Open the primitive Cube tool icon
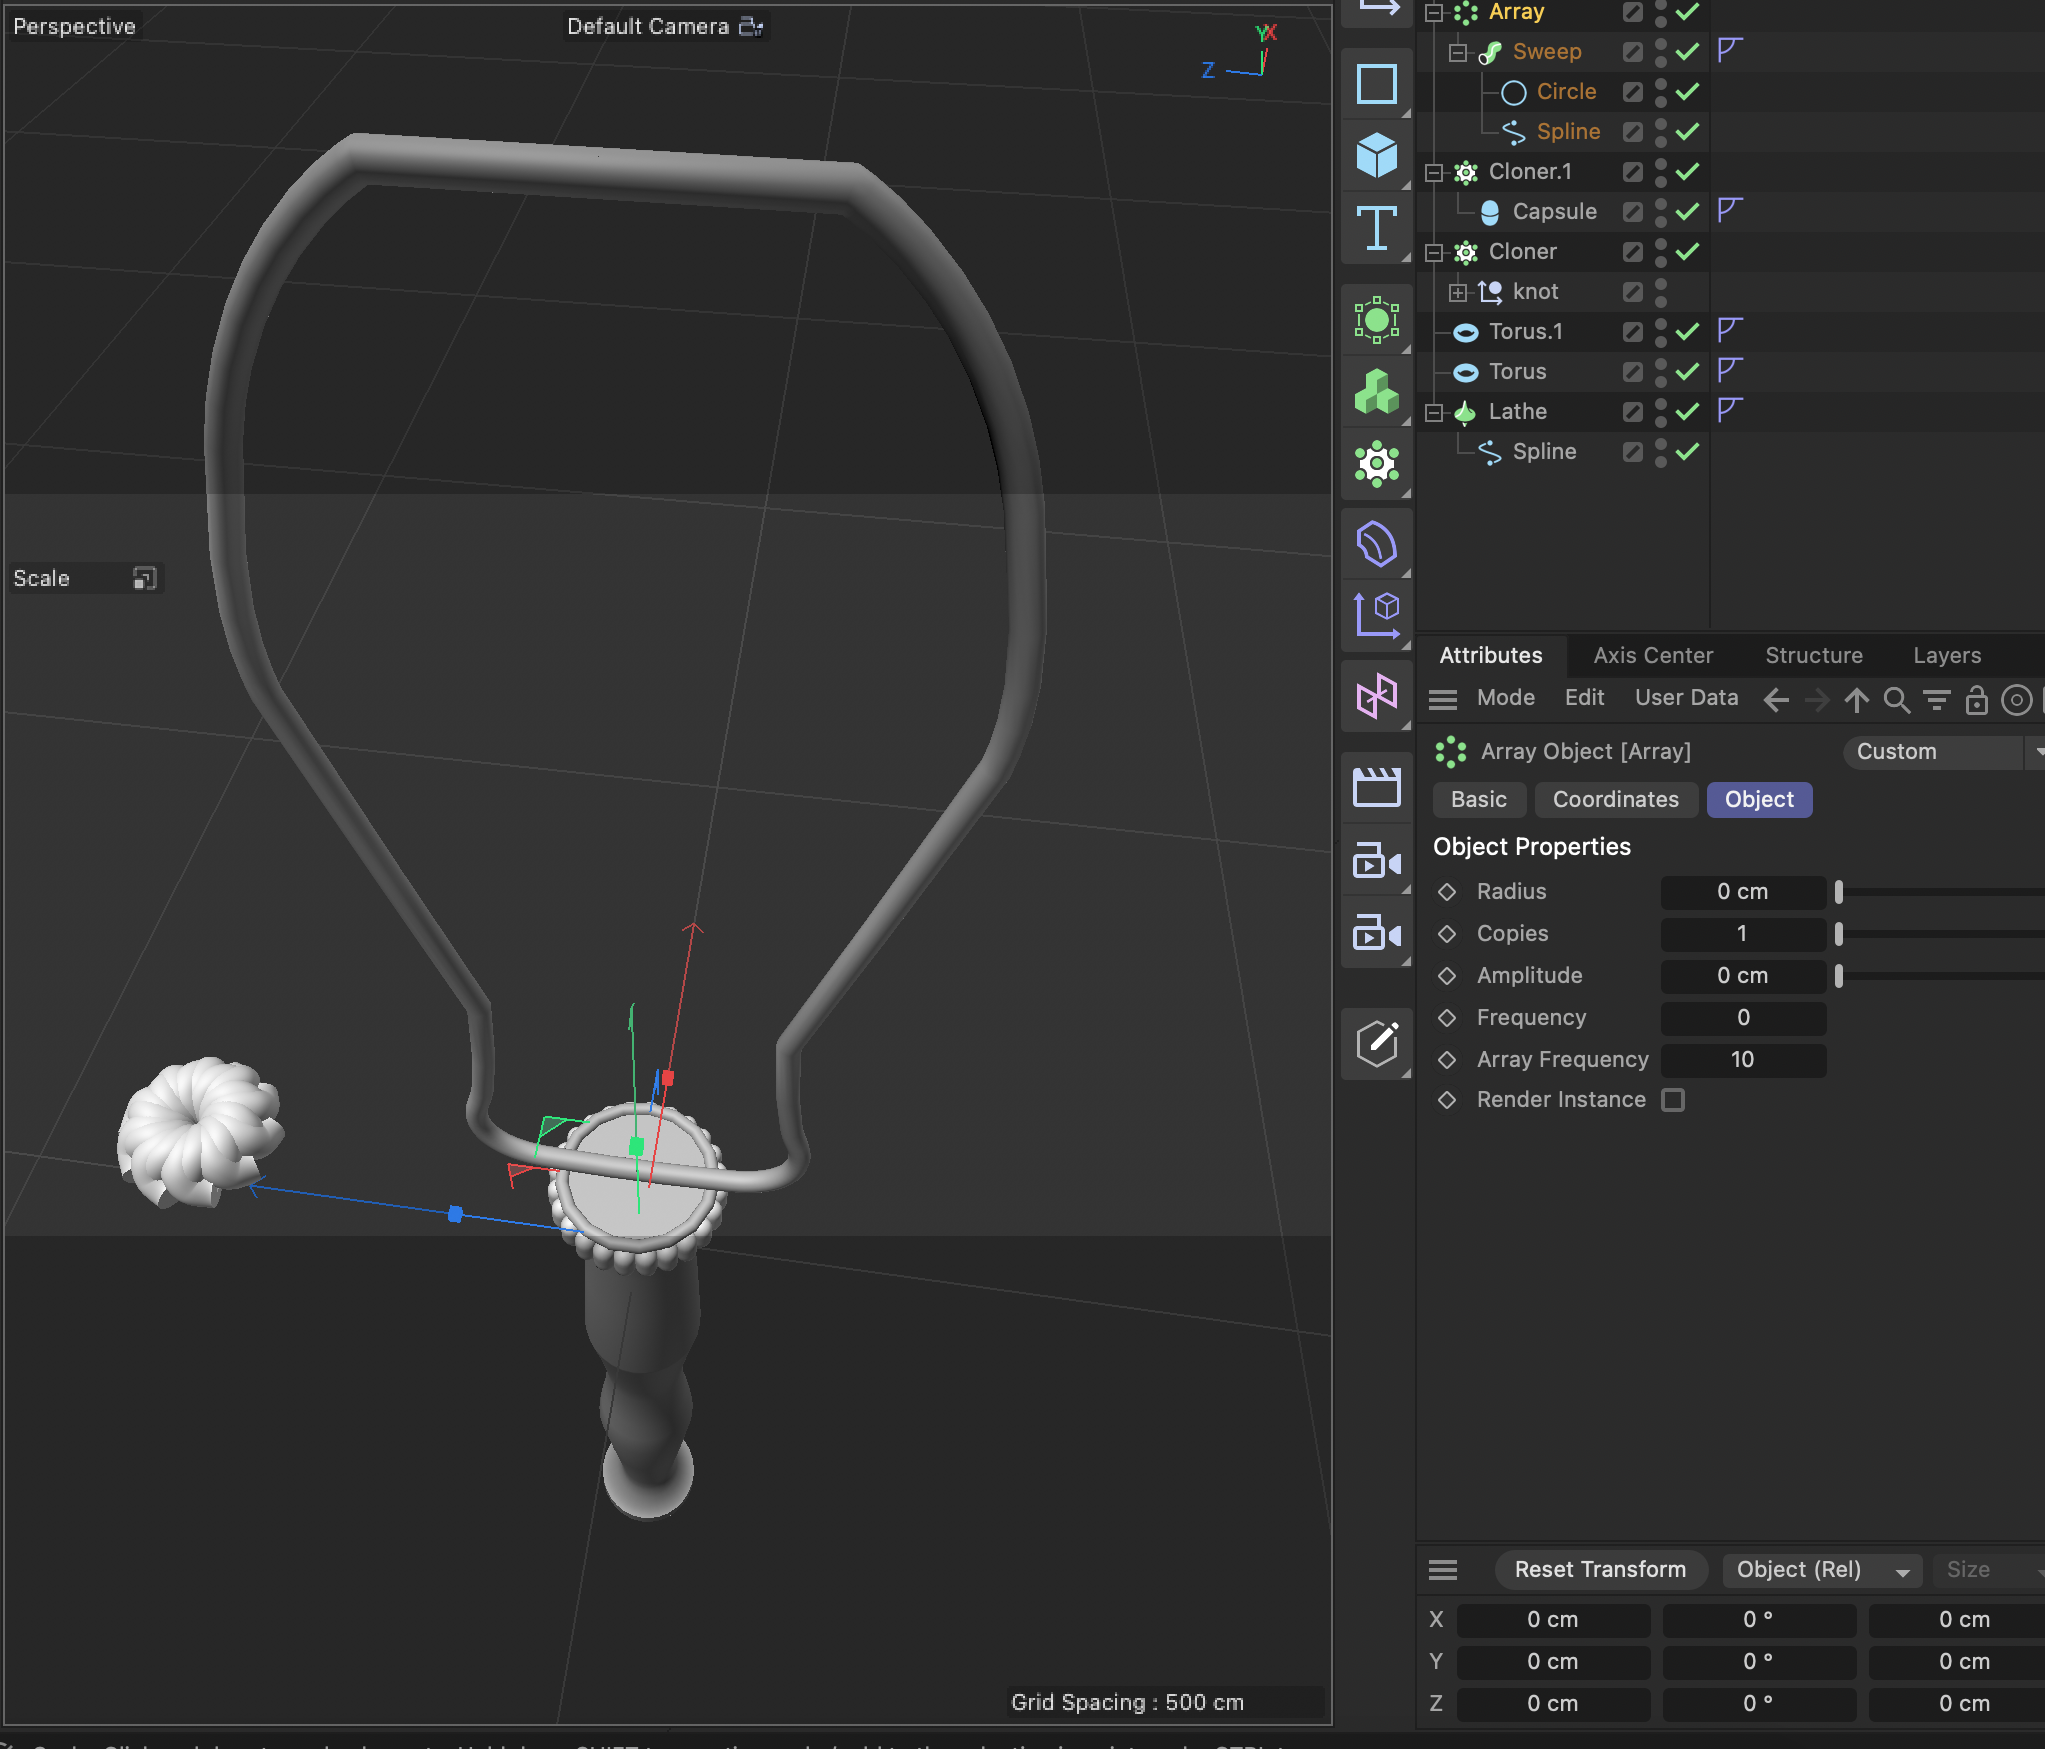This screenshot has height=1749, width=2045. (1377, 155)
